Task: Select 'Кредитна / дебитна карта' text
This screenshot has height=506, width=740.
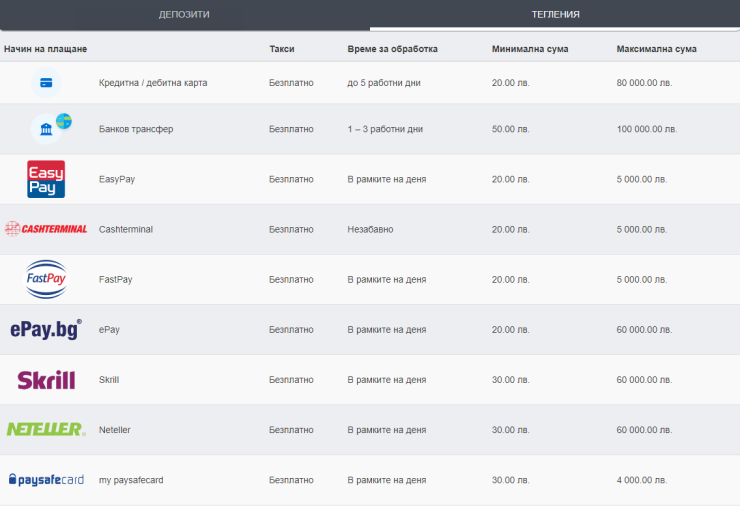Action: click(153, 83)
